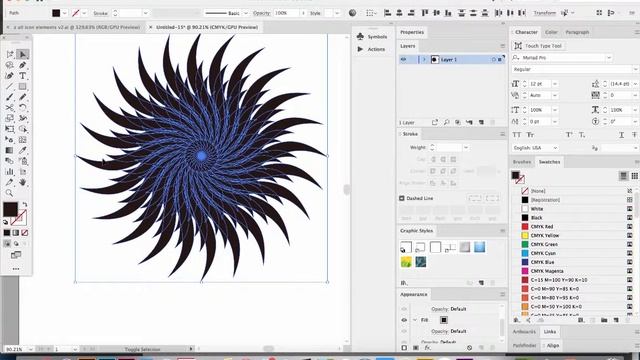Open the Symbols panel
This screenshot has width=640, height=360.
(373, 37)
